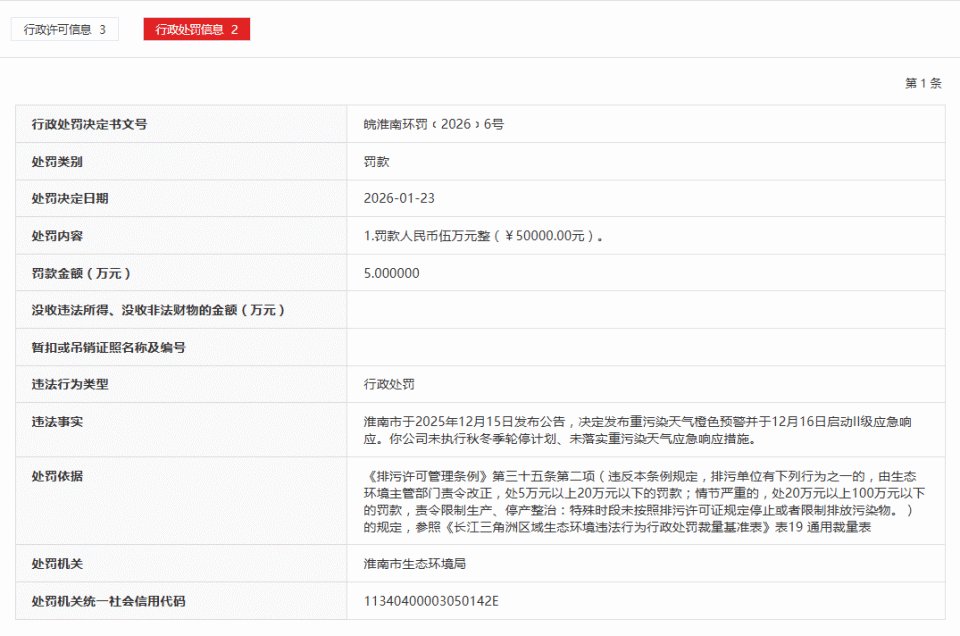Click the 处罚决定日期 label
The image size is (960, 636).
pos(70,198)
